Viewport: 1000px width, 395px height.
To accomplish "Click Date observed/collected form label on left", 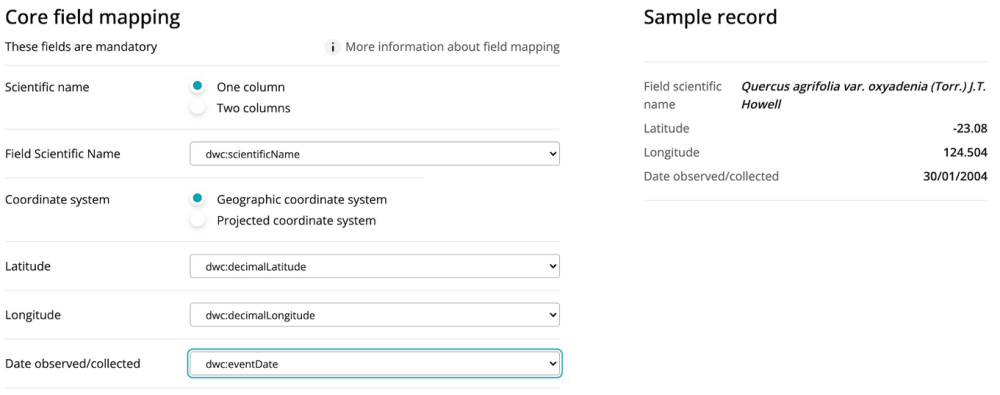I will pos(73,364).
